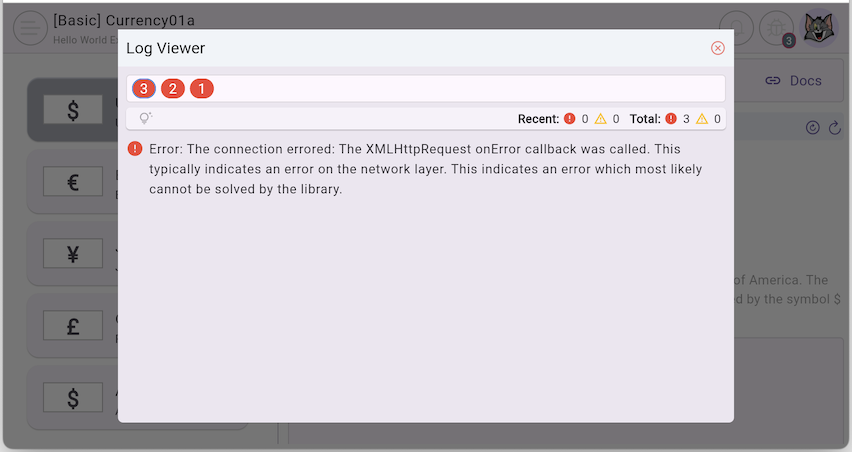Viewport: 852px width, 452px height.
Task: Click the Recent errors red icon
Action: pos(569,119)
